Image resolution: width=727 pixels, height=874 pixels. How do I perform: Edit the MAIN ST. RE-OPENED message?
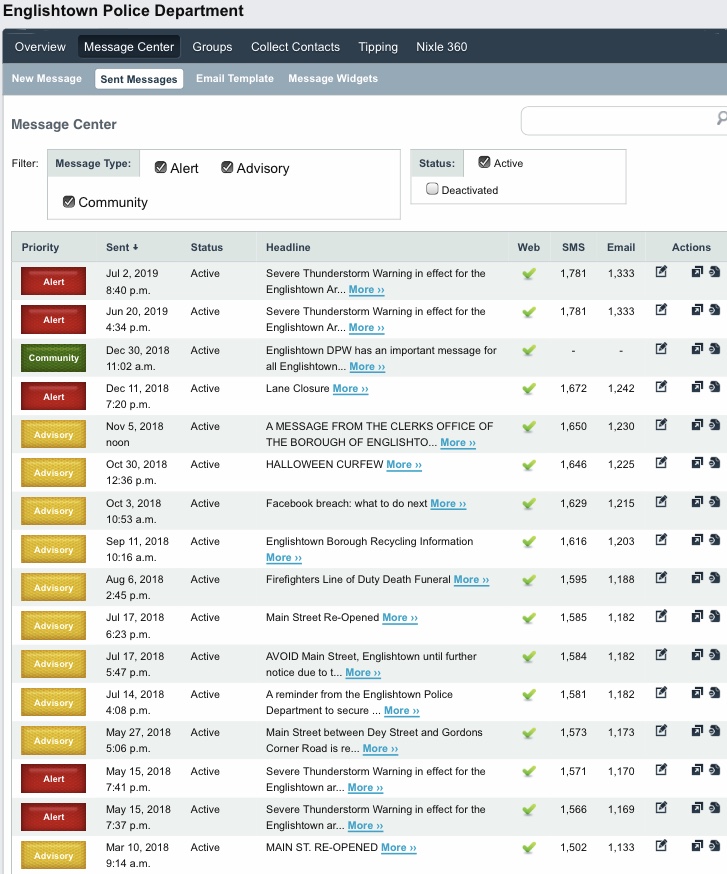661,846
